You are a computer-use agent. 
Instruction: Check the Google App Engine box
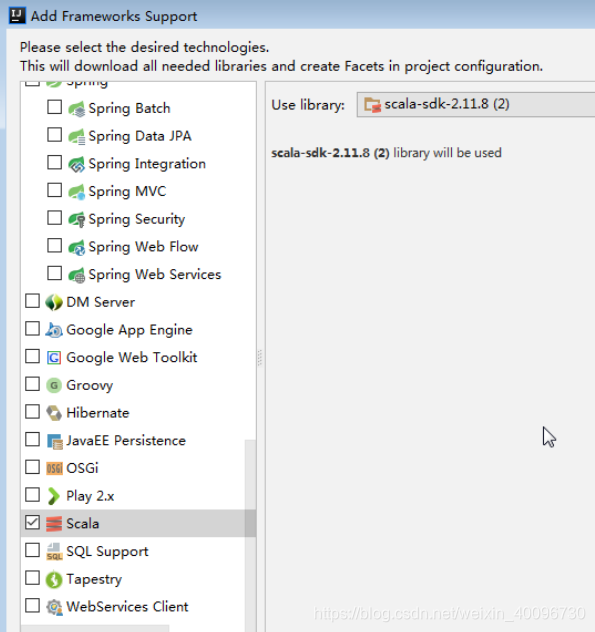[x=32, y=329]
